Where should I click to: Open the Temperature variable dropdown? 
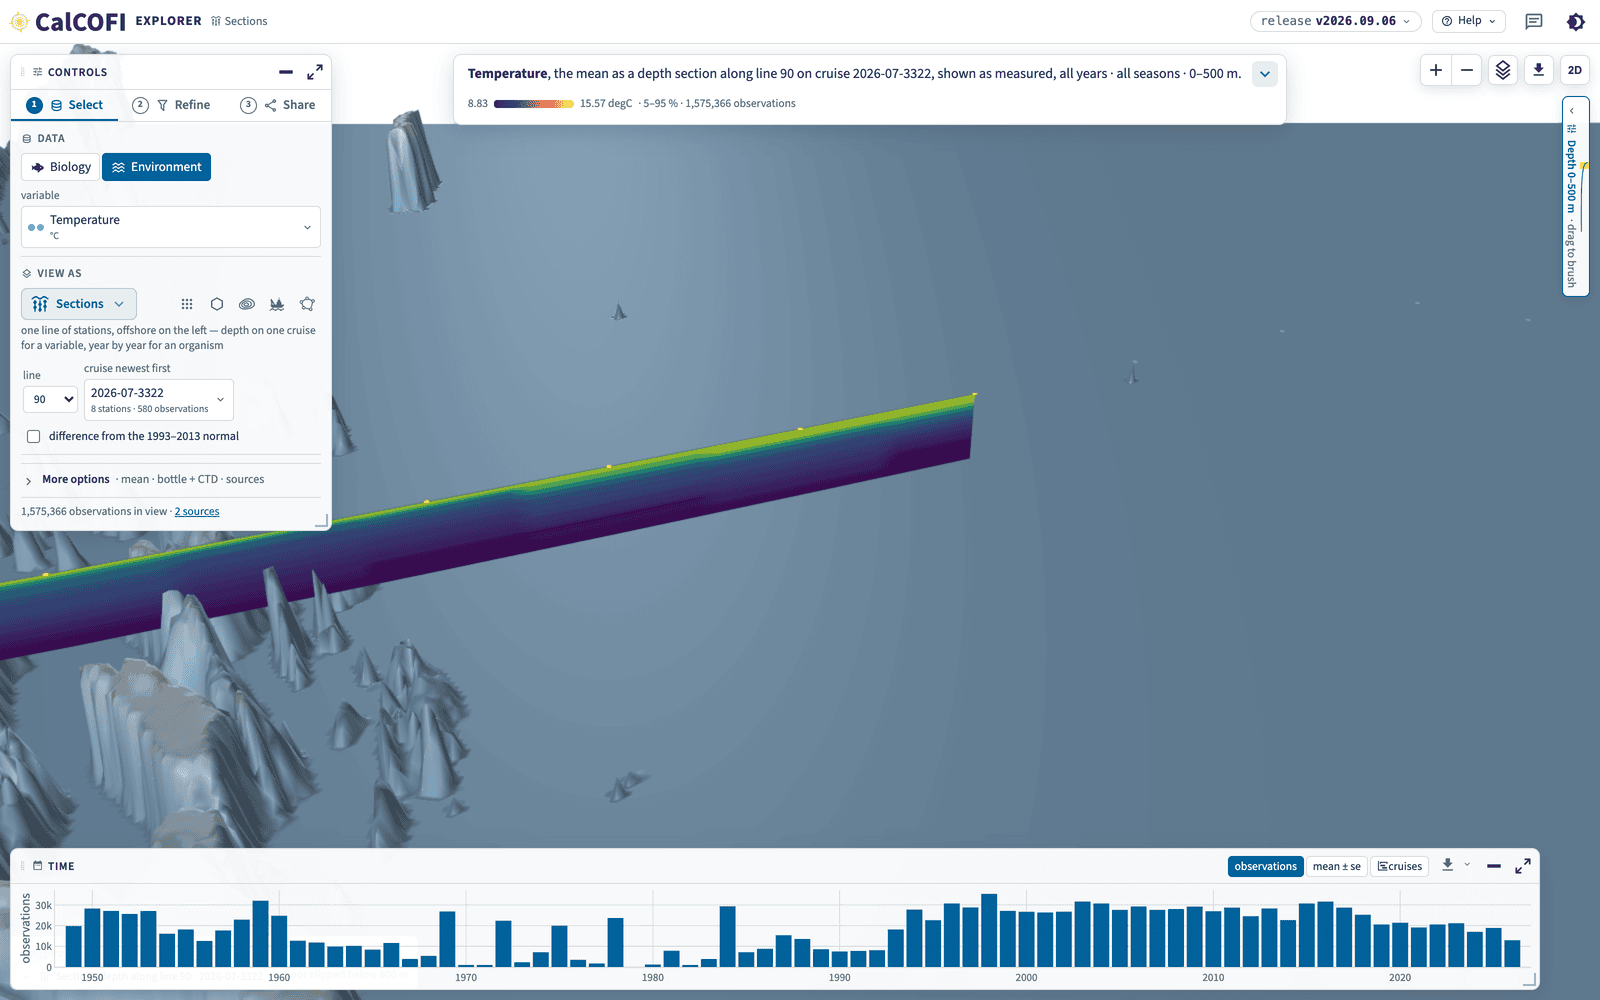(x=171, y=227)
